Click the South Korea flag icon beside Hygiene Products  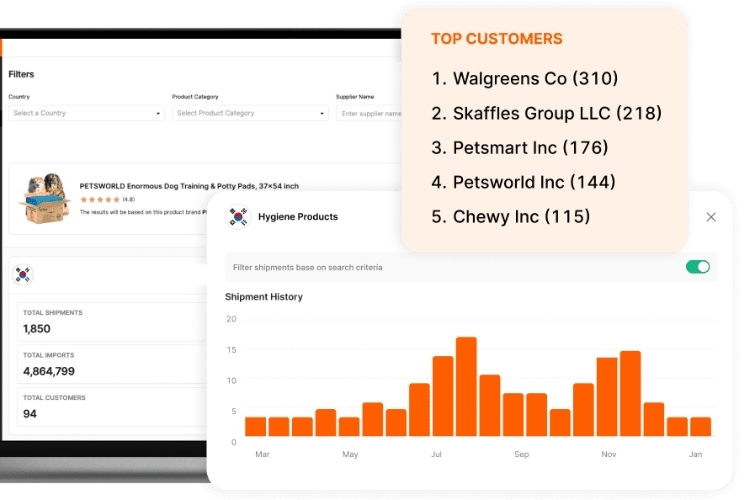(238, 216)
